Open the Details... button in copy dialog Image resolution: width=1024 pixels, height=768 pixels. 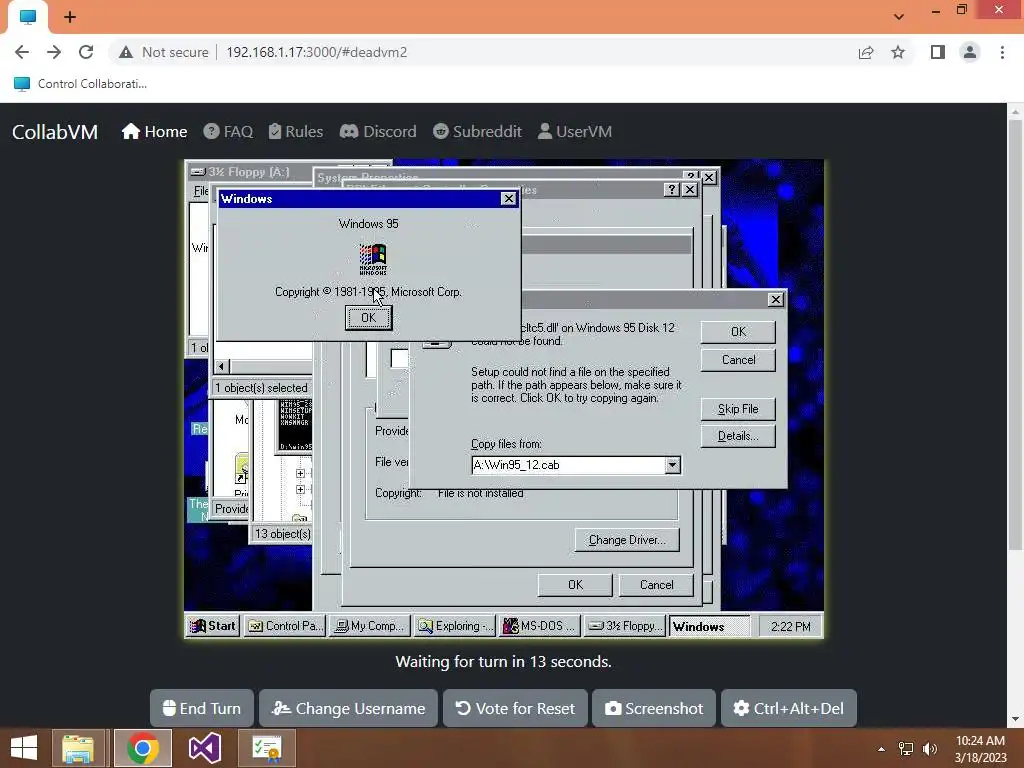[738, 436]
